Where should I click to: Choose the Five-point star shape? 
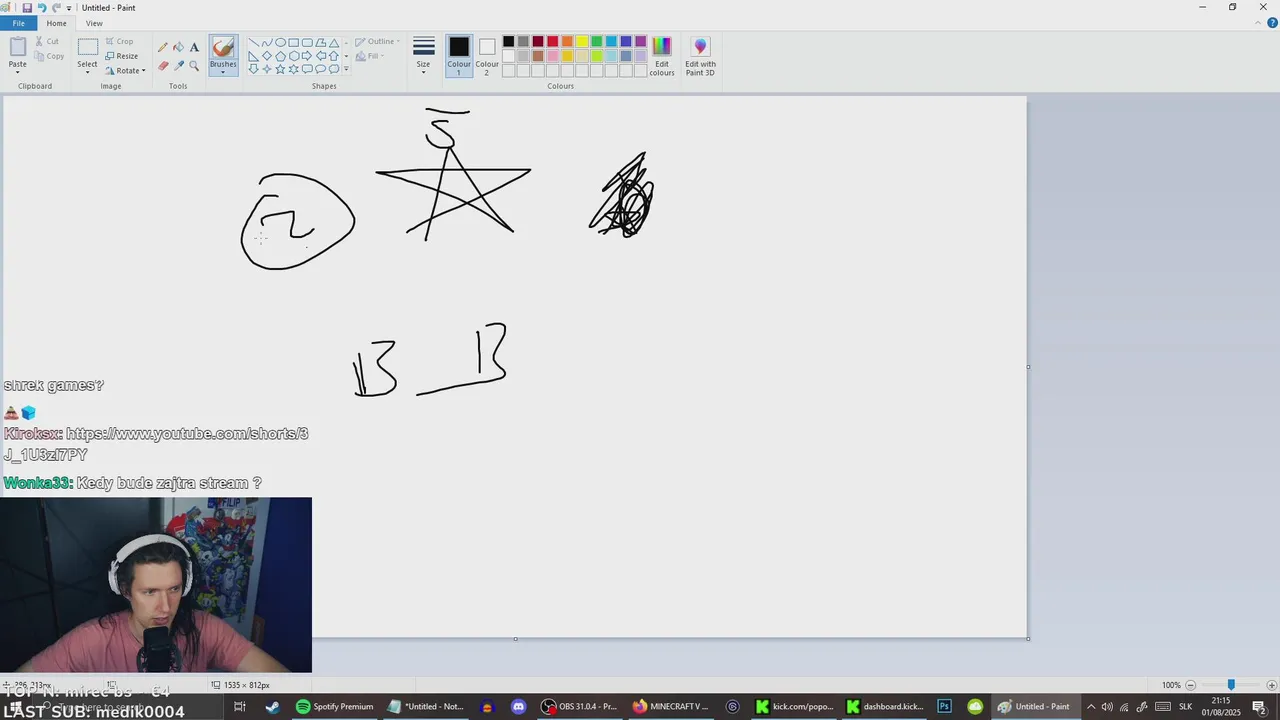click(280, 69)
